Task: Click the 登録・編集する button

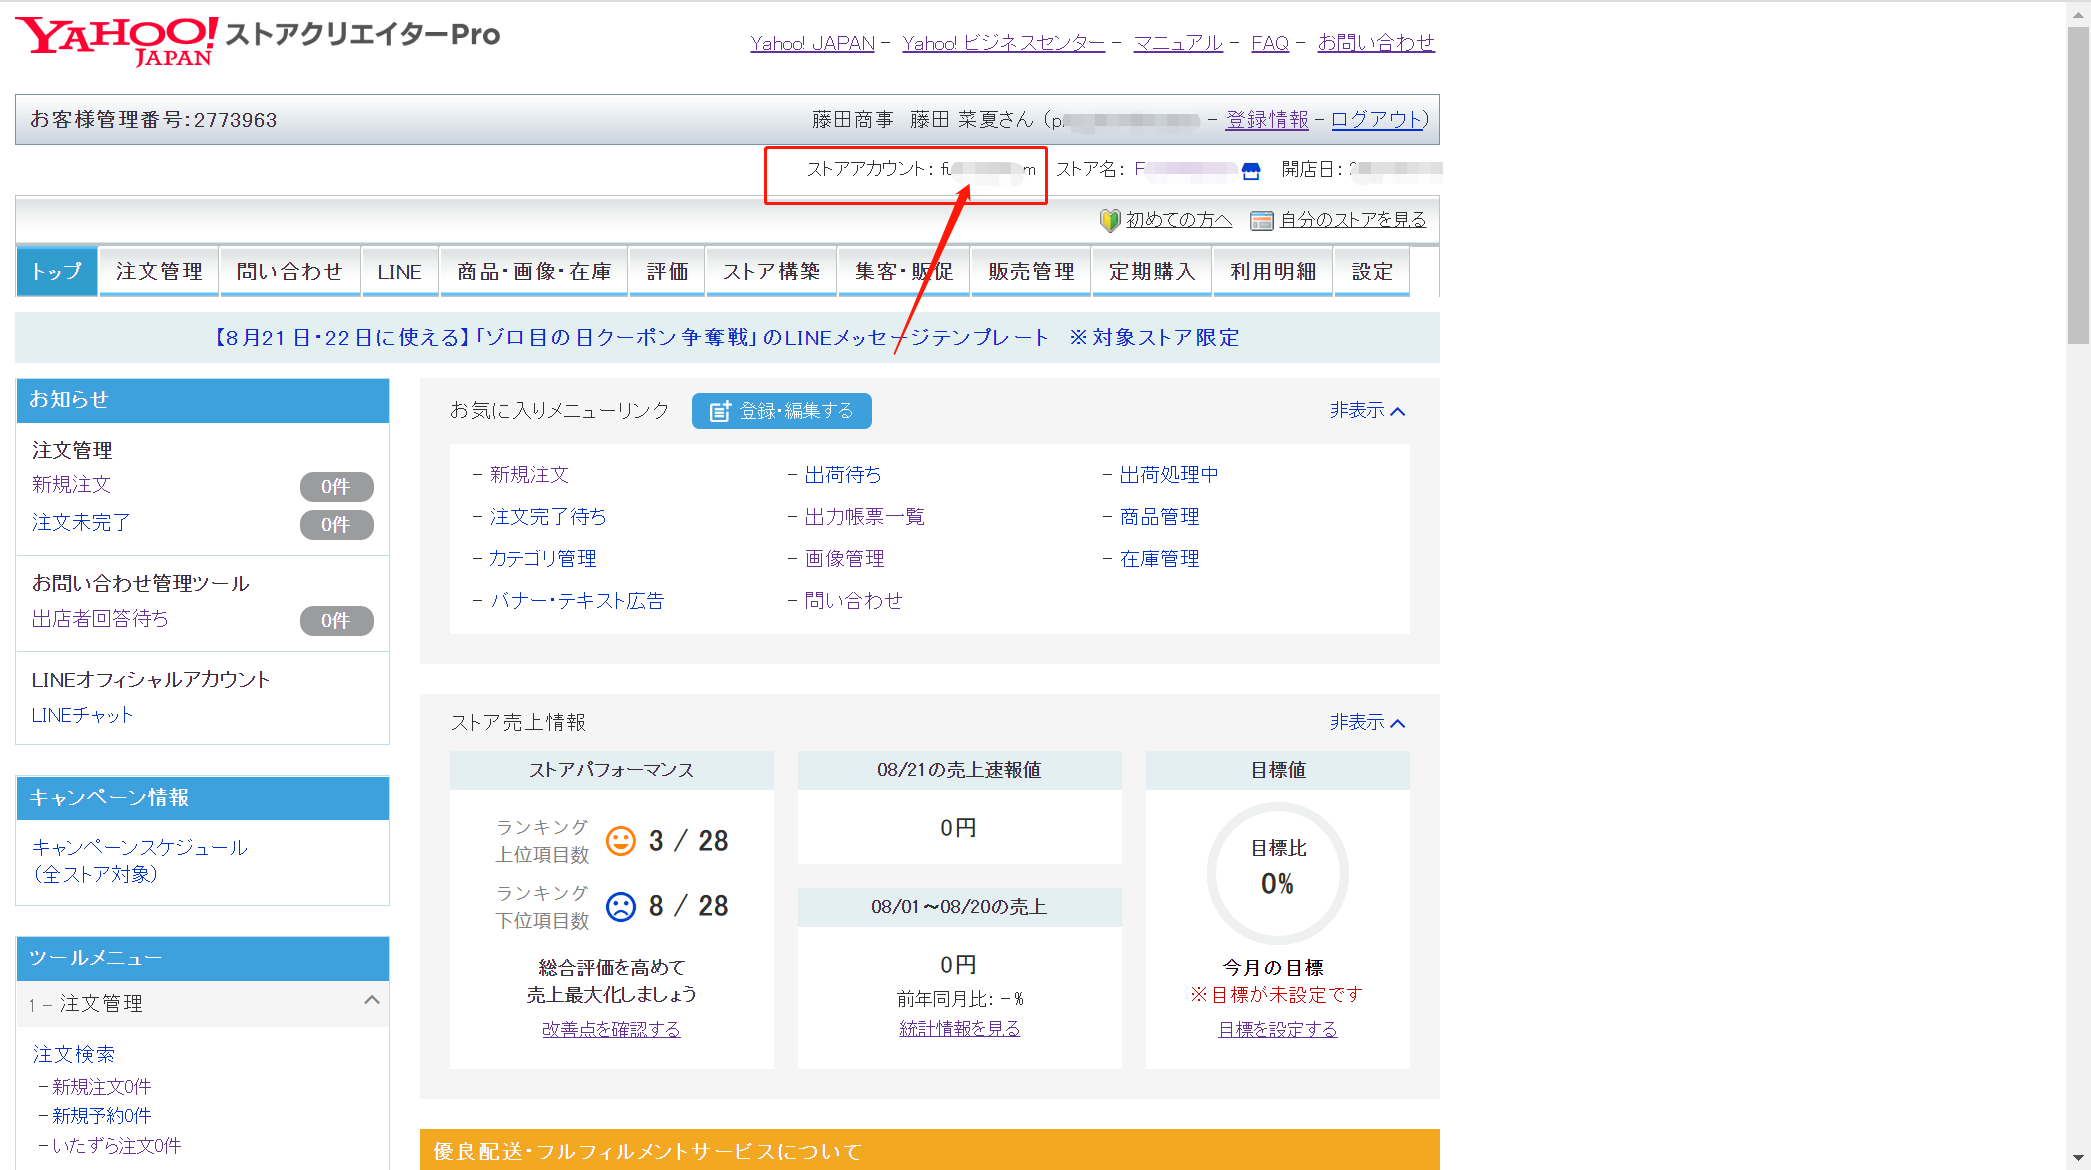Action: [781, 411]
